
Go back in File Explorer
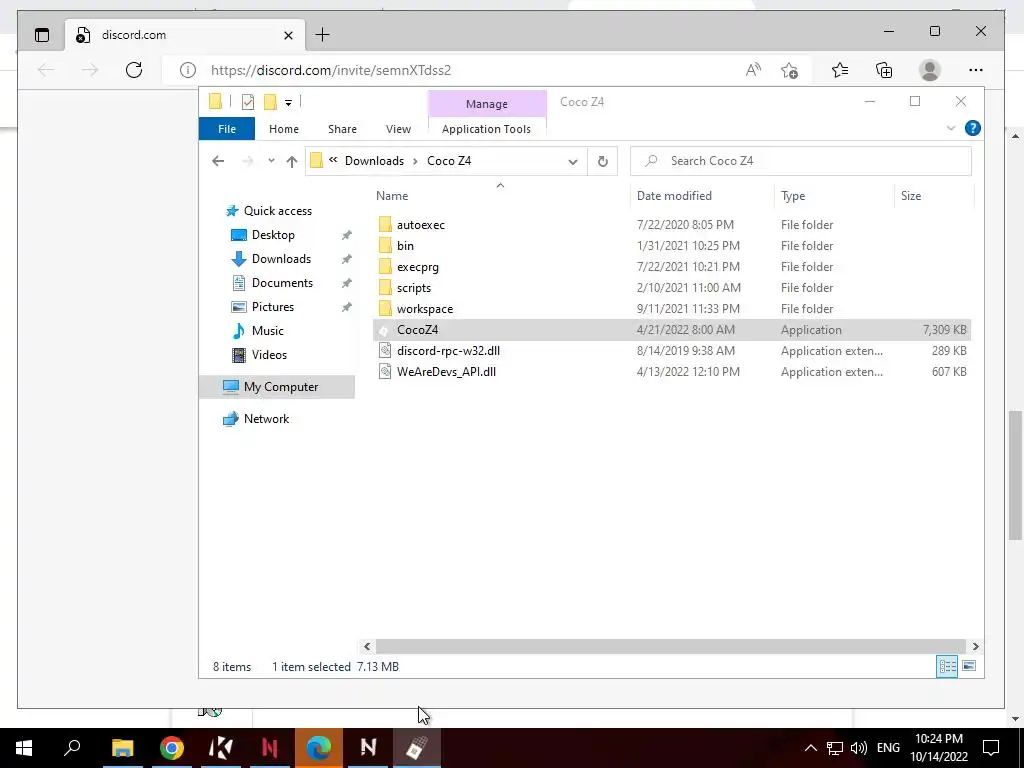point(218,161)
